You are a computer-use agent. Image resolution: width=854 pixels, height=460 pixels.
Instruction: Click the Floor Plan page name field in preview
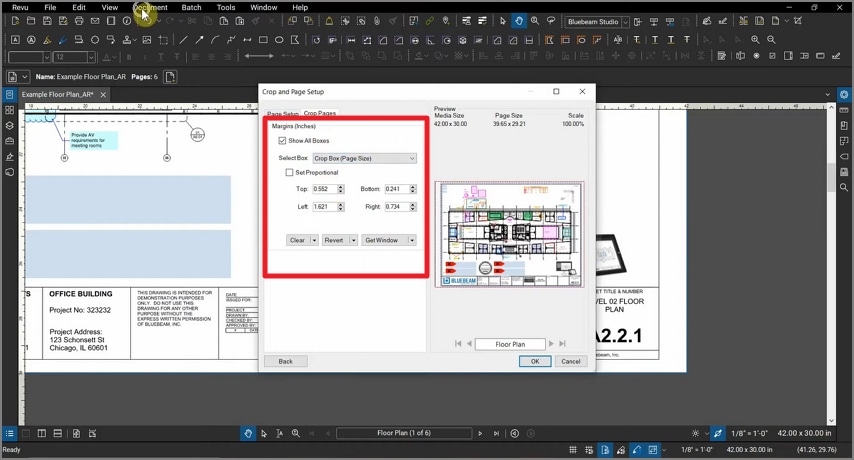[510, 344]
